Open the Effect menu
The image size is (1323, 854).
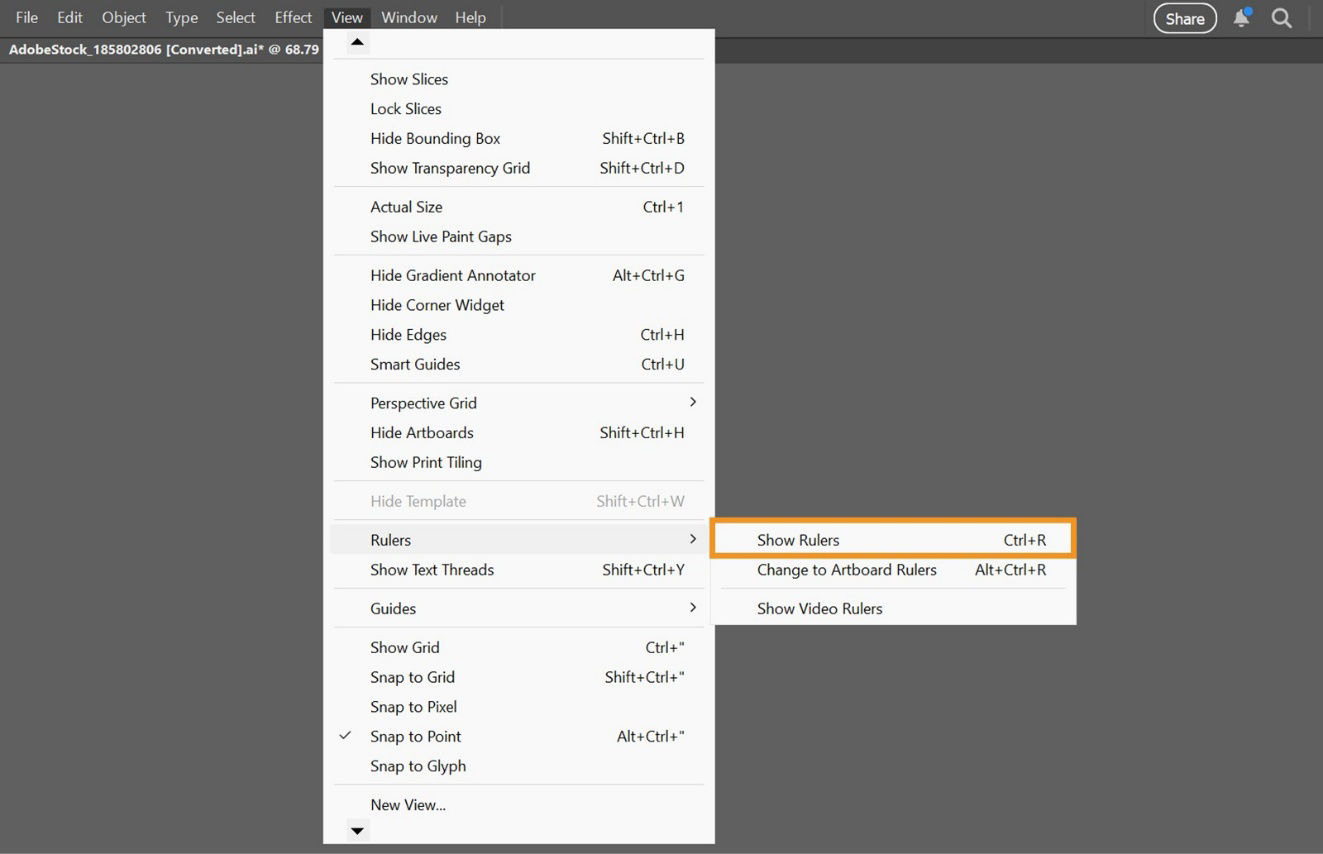coord(292,17)
